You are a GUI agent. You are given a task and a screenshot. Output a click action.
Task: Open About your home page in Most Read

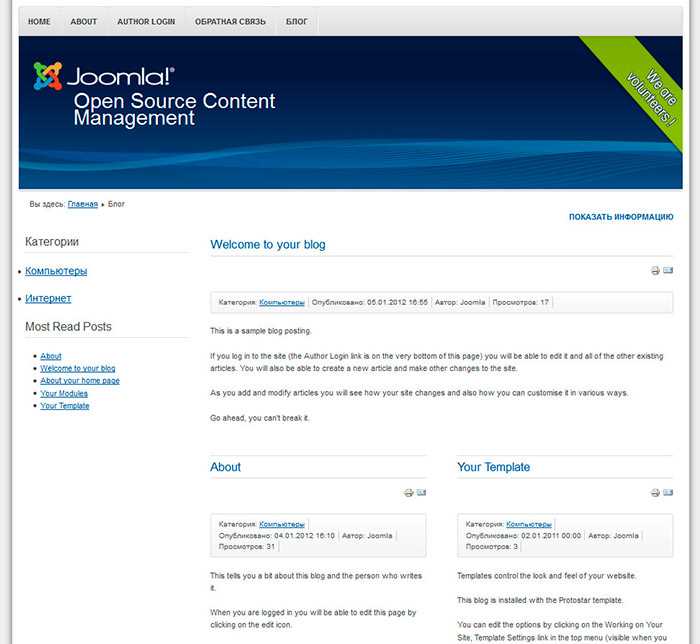tap(80, 381)
